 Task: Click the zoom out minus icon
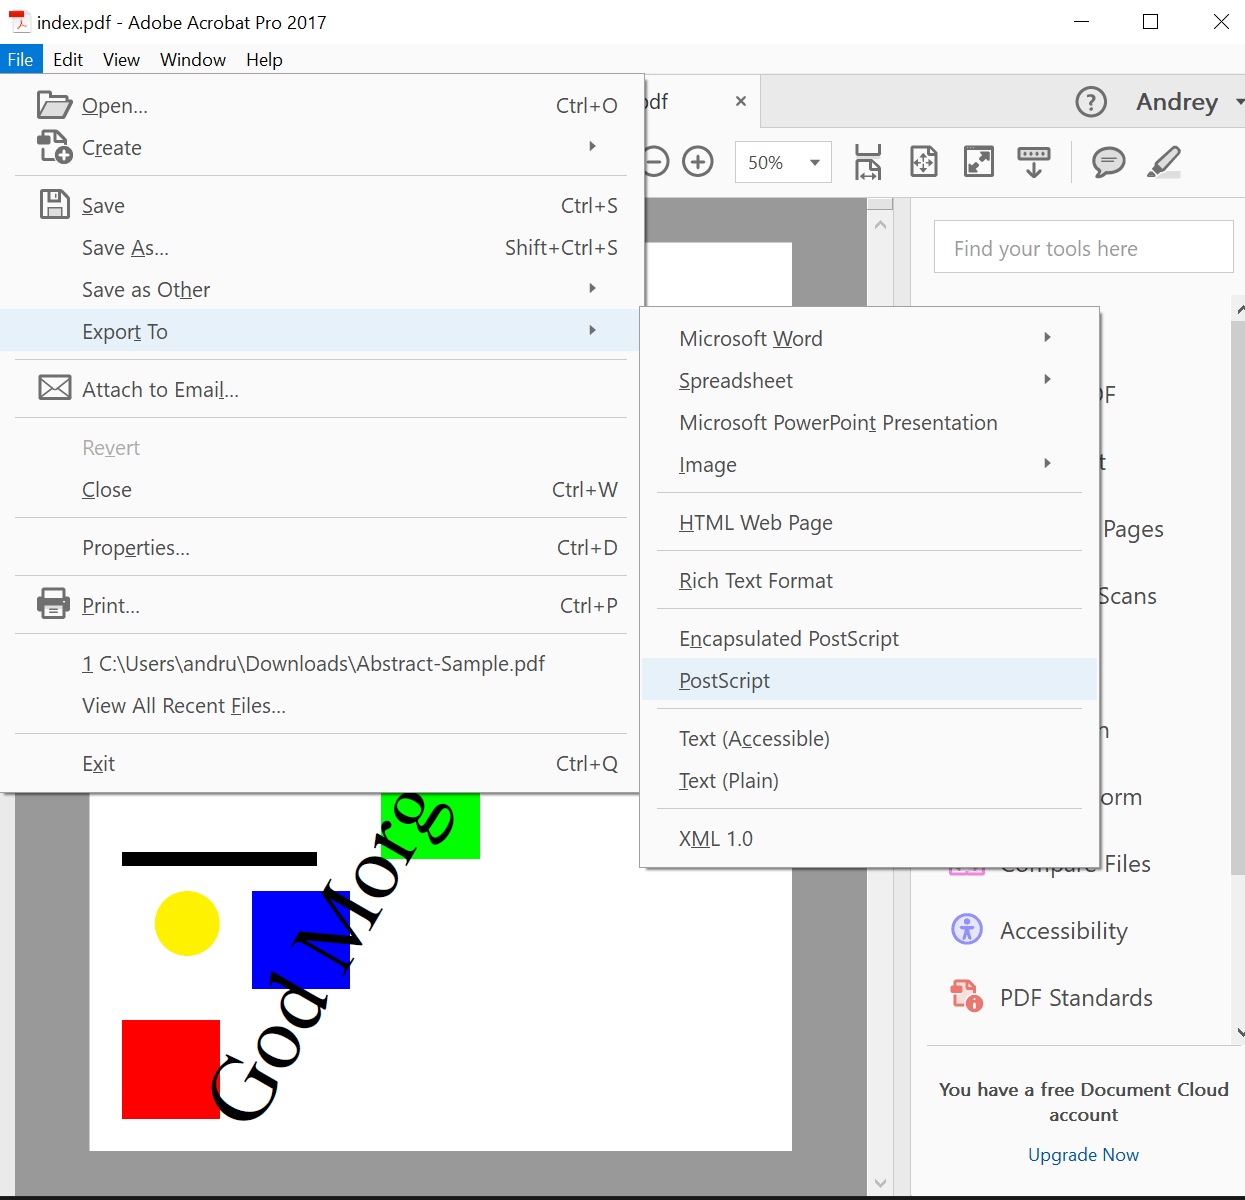pos(655,161)
